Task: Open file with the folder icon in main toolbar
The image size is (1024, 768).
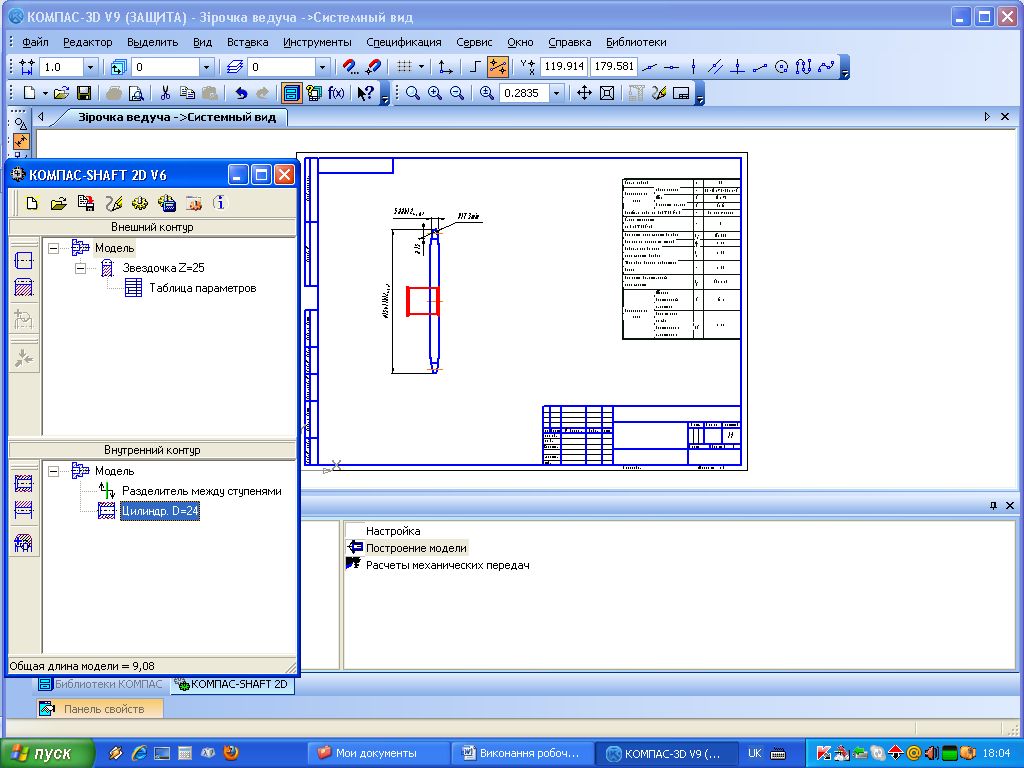Action: pyautogui.click(x=61, y=93)
